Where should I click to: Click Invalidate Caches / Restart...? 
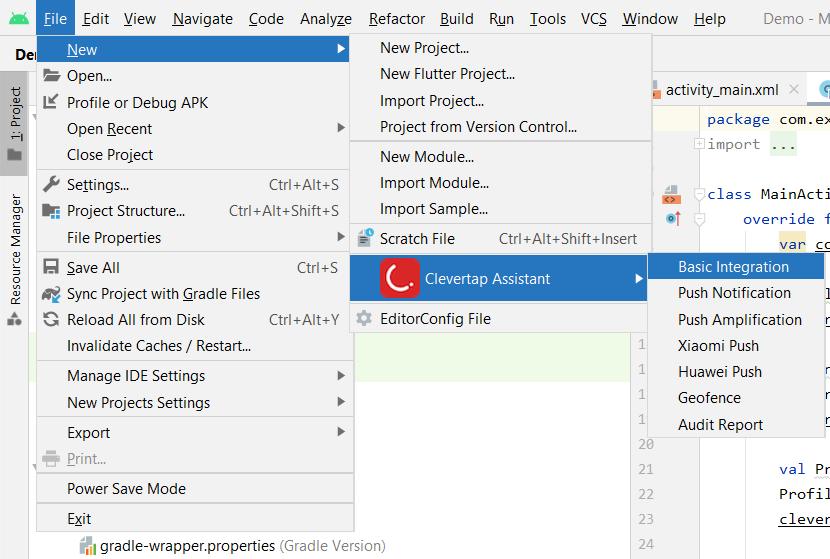[193, 346]
